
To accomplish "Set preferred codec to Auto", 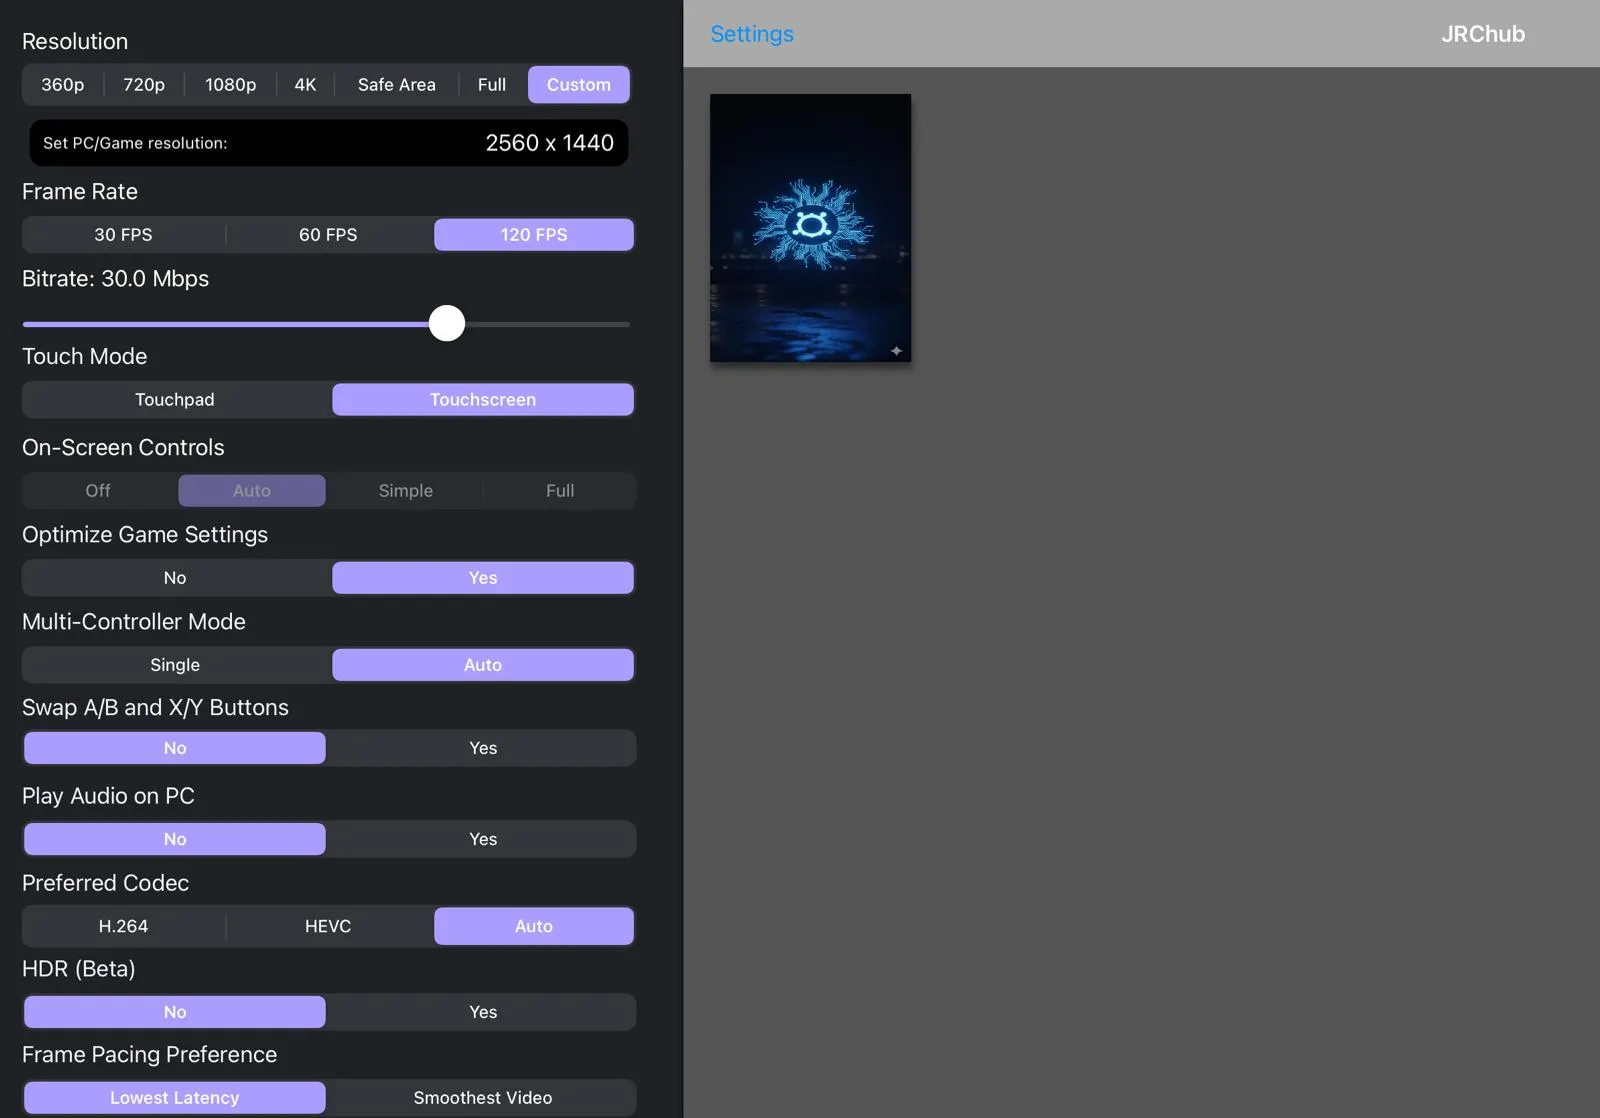I will pos(534,927).
